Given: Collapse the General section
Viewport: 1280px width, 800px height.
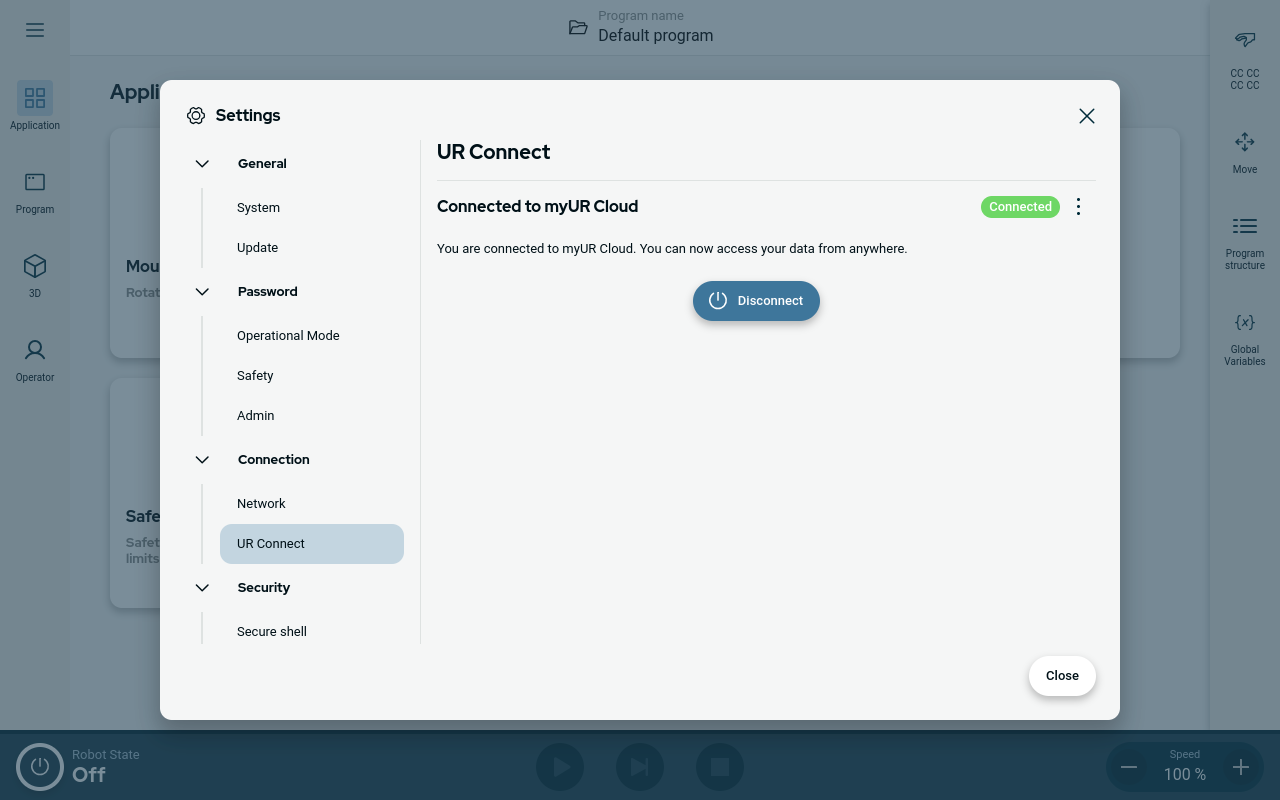Looking at the screenshot, I should click(x=202, y=164).
